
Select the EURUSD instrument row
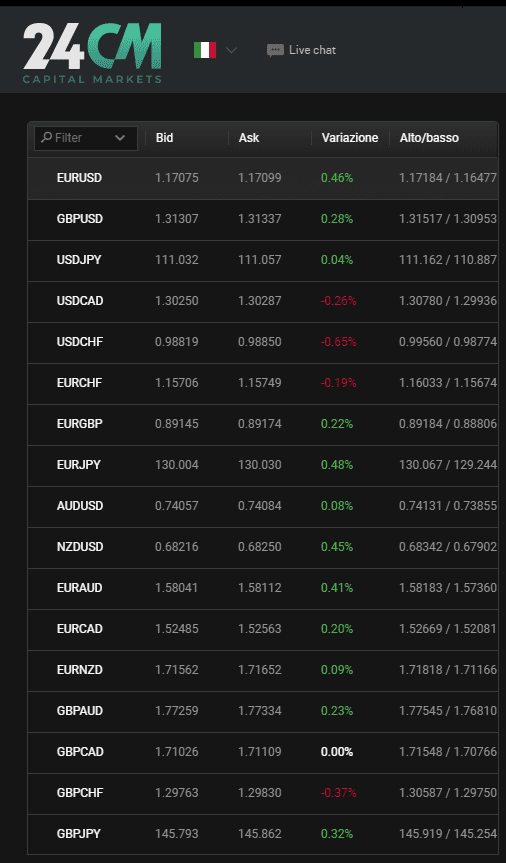pos(263,178)
